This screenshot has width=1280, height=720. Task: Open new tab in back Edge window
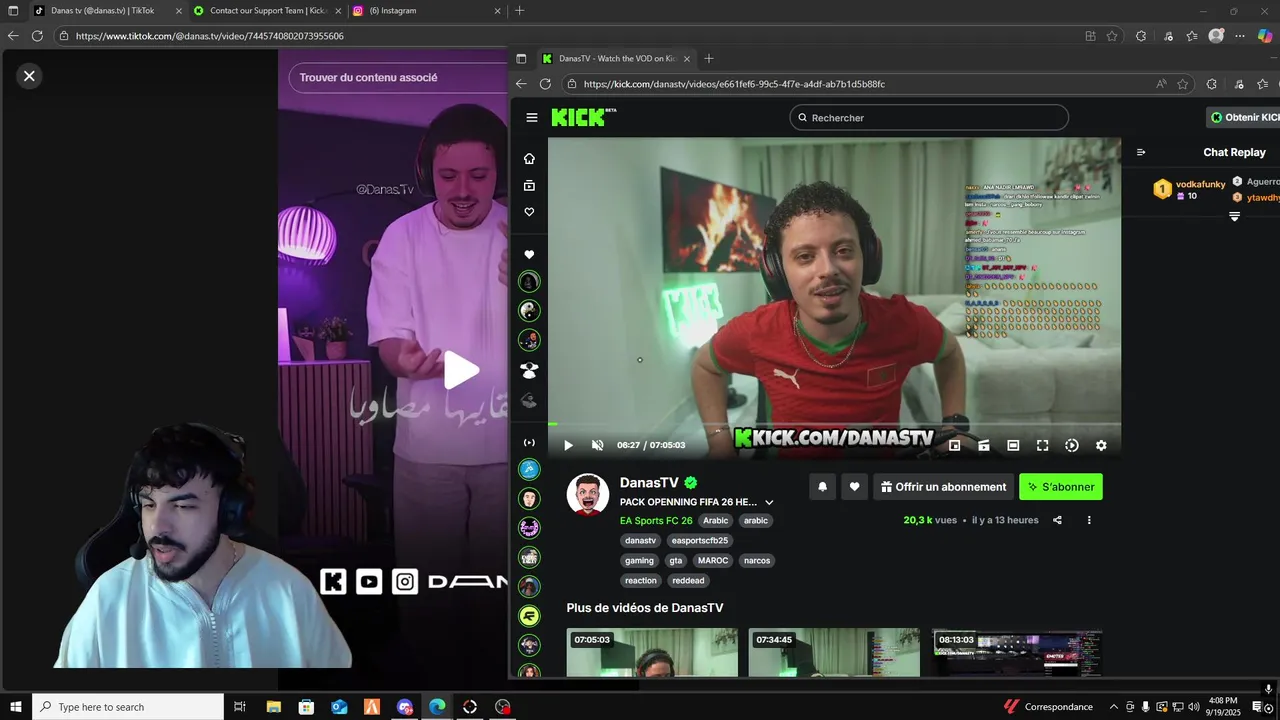tap(519, 11)
